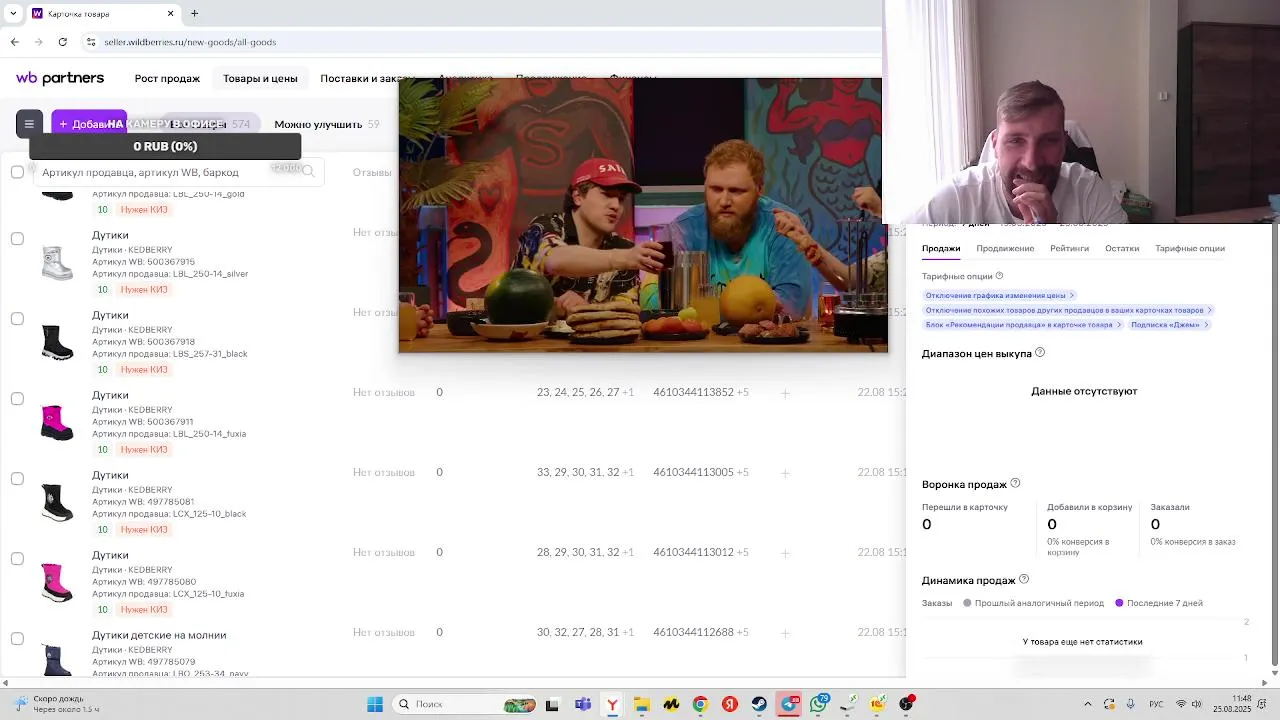The image size is (1280, 720).
Task: Switch to the Тарифные опции tab
Action: [1190, 248]
